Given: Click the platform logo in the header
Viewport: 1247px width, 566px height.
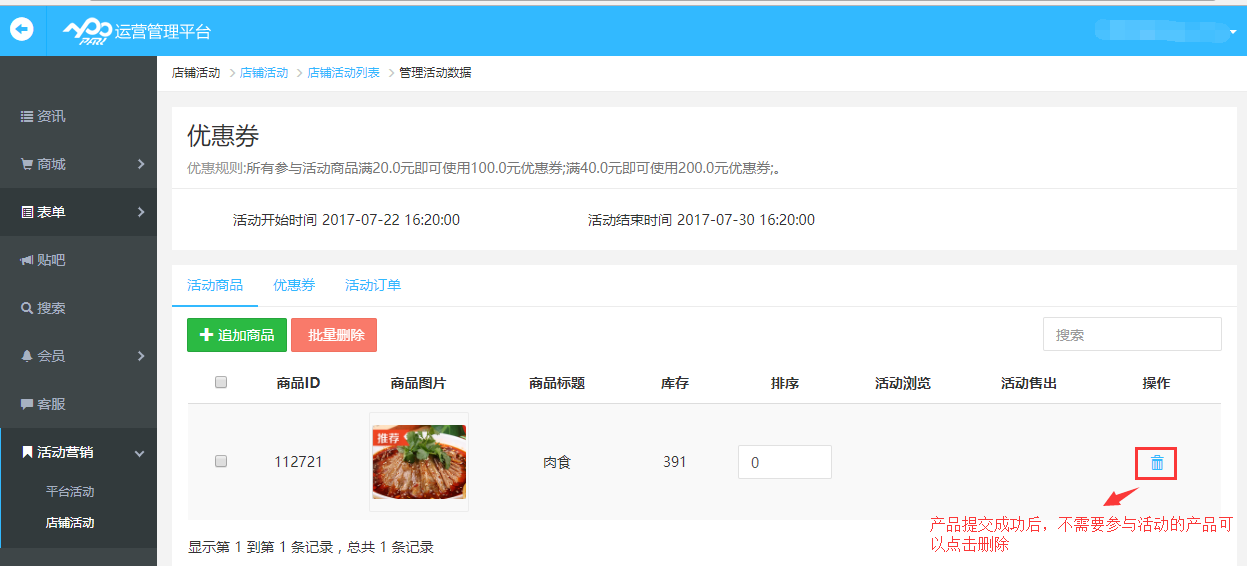Looking at the screenshot, I should (x=86, y=31).
